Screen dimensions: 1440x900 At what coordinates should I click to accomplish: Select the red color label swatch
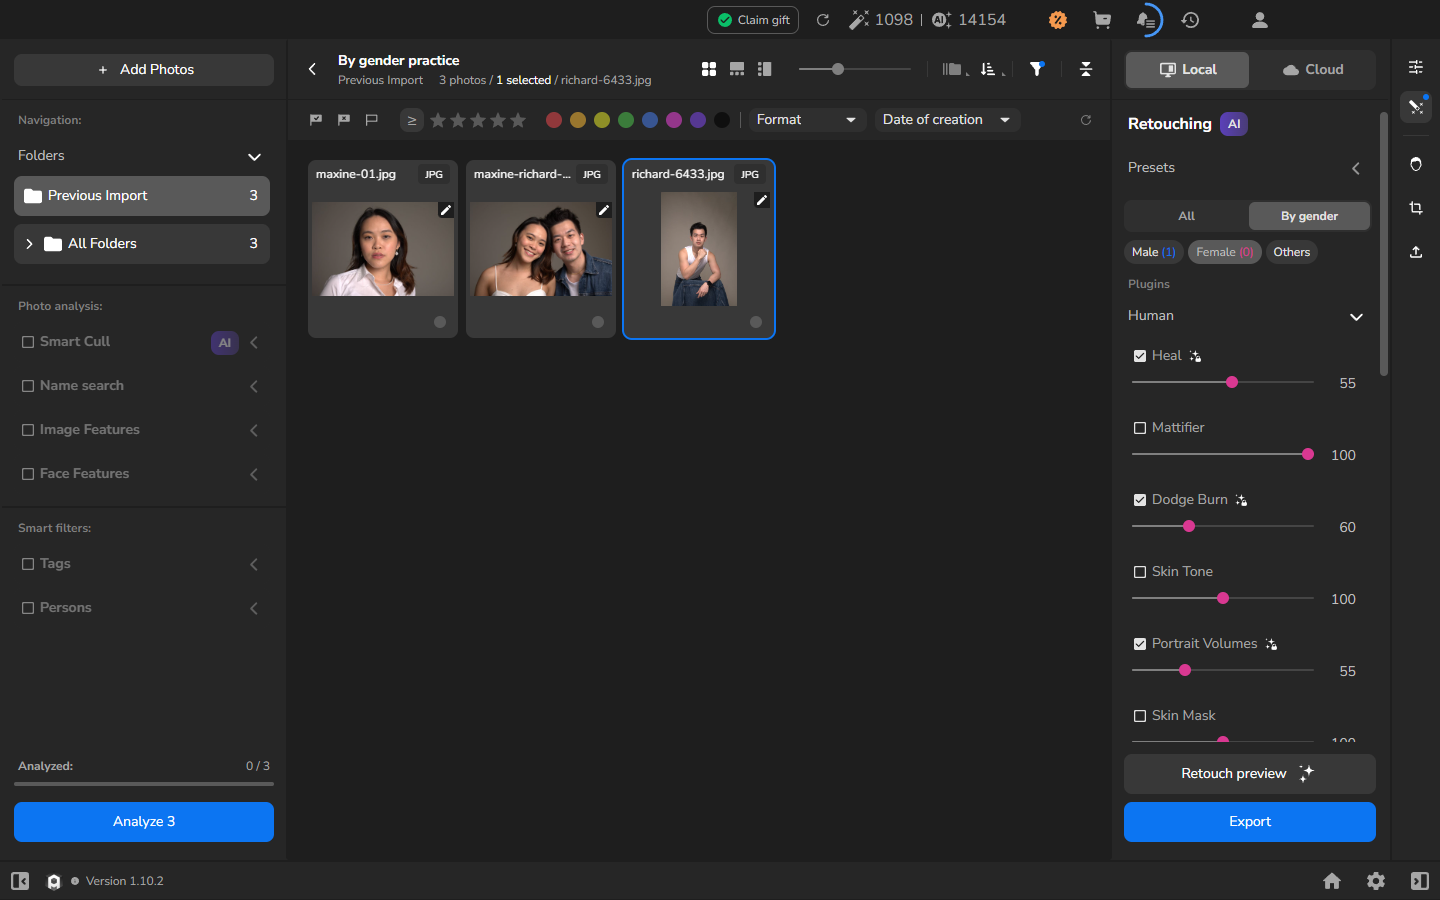tap(554, 120)
